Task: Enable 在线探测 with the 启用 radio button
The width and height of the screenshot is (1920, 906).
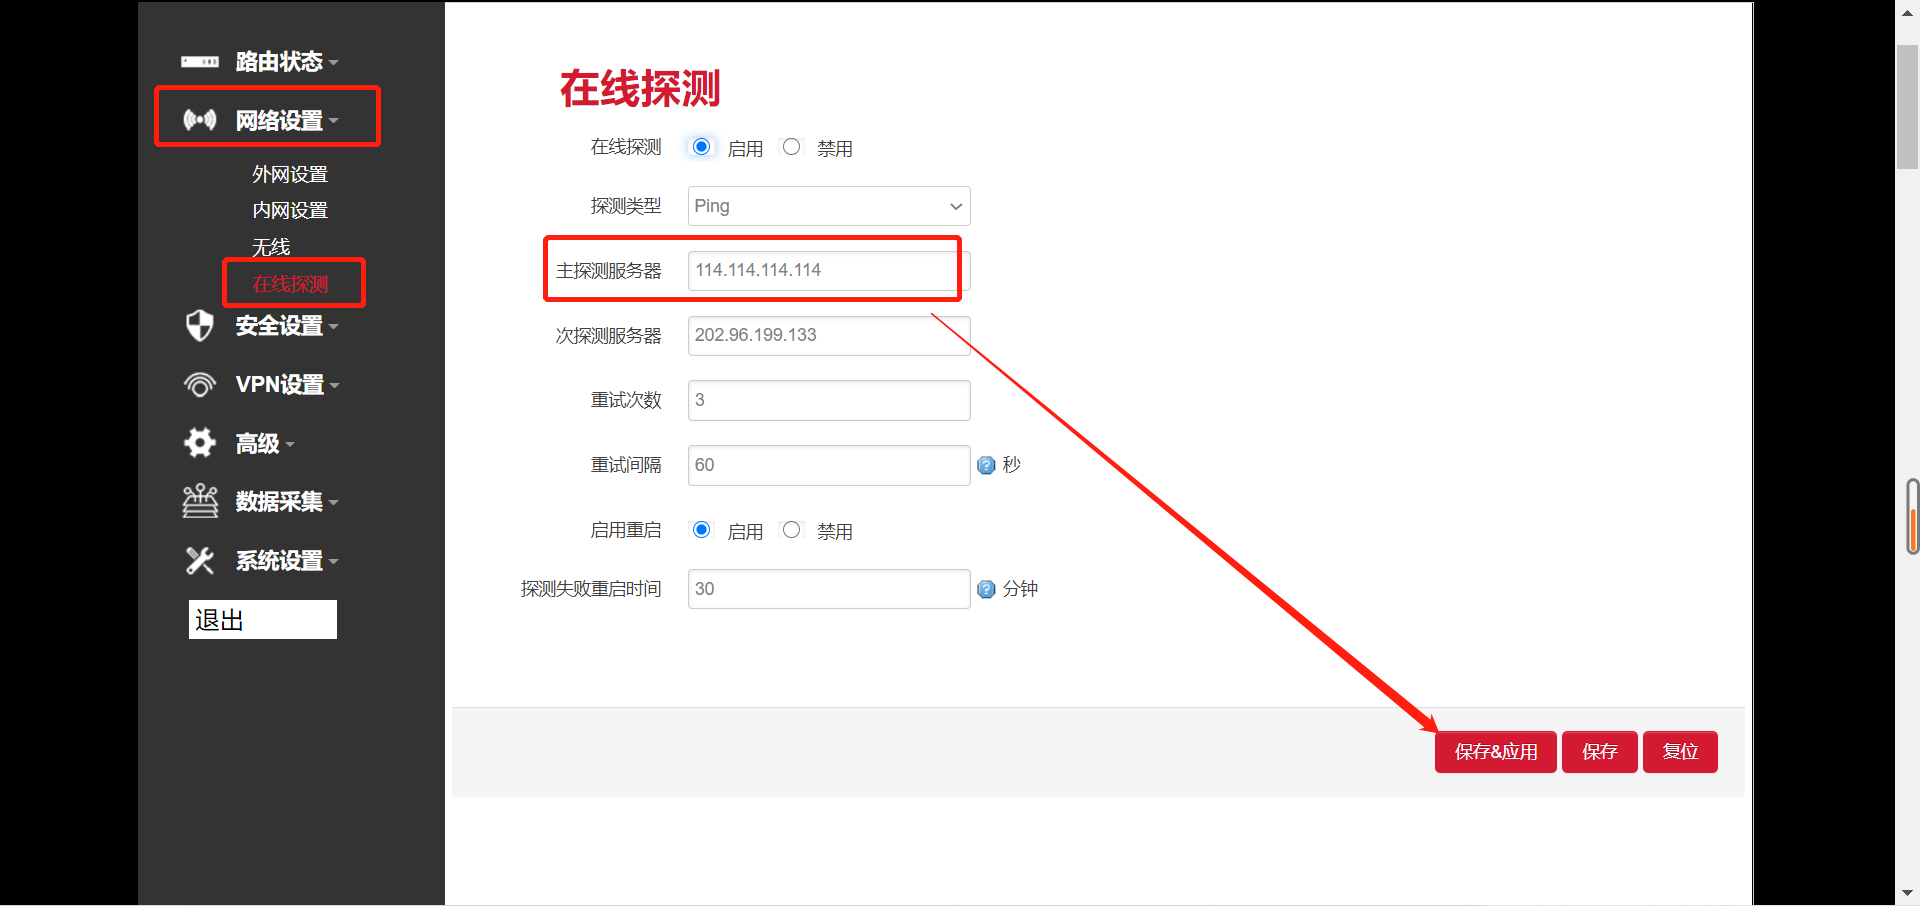Action: click(701, 146)
